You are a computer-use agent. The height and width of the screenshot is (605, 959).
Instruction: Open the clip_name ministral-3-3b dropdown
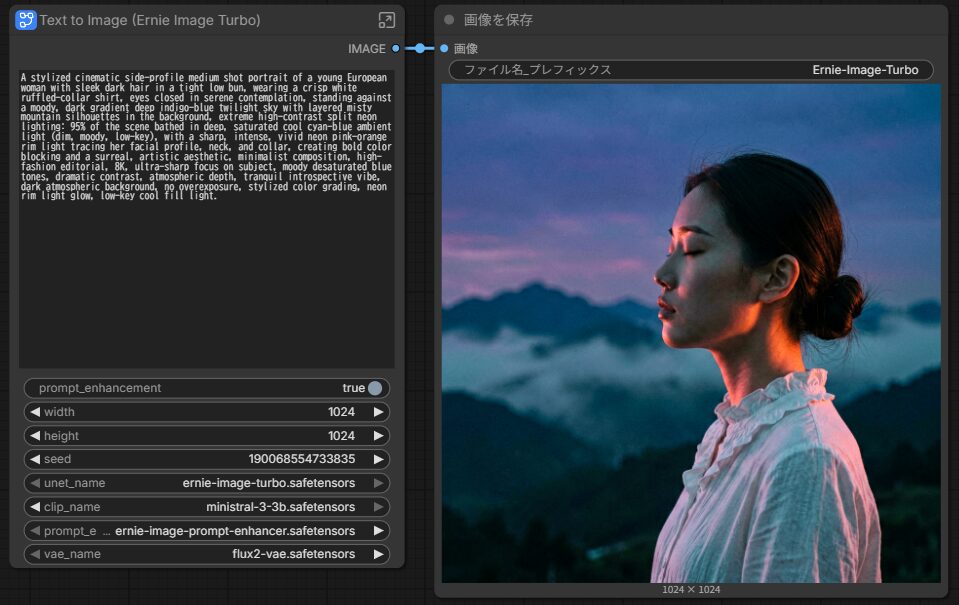[207, 507]
